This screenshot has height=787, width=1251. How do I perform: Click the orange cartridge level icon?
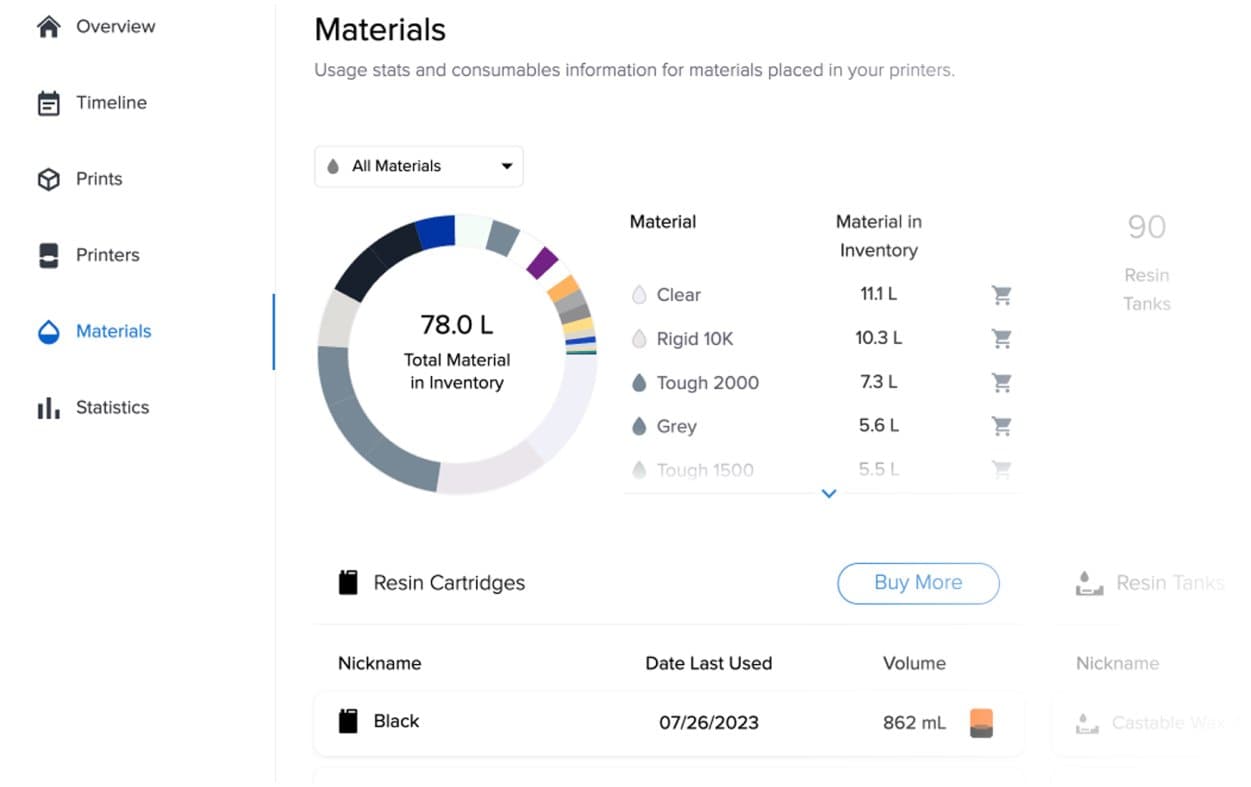coord(981,723)
